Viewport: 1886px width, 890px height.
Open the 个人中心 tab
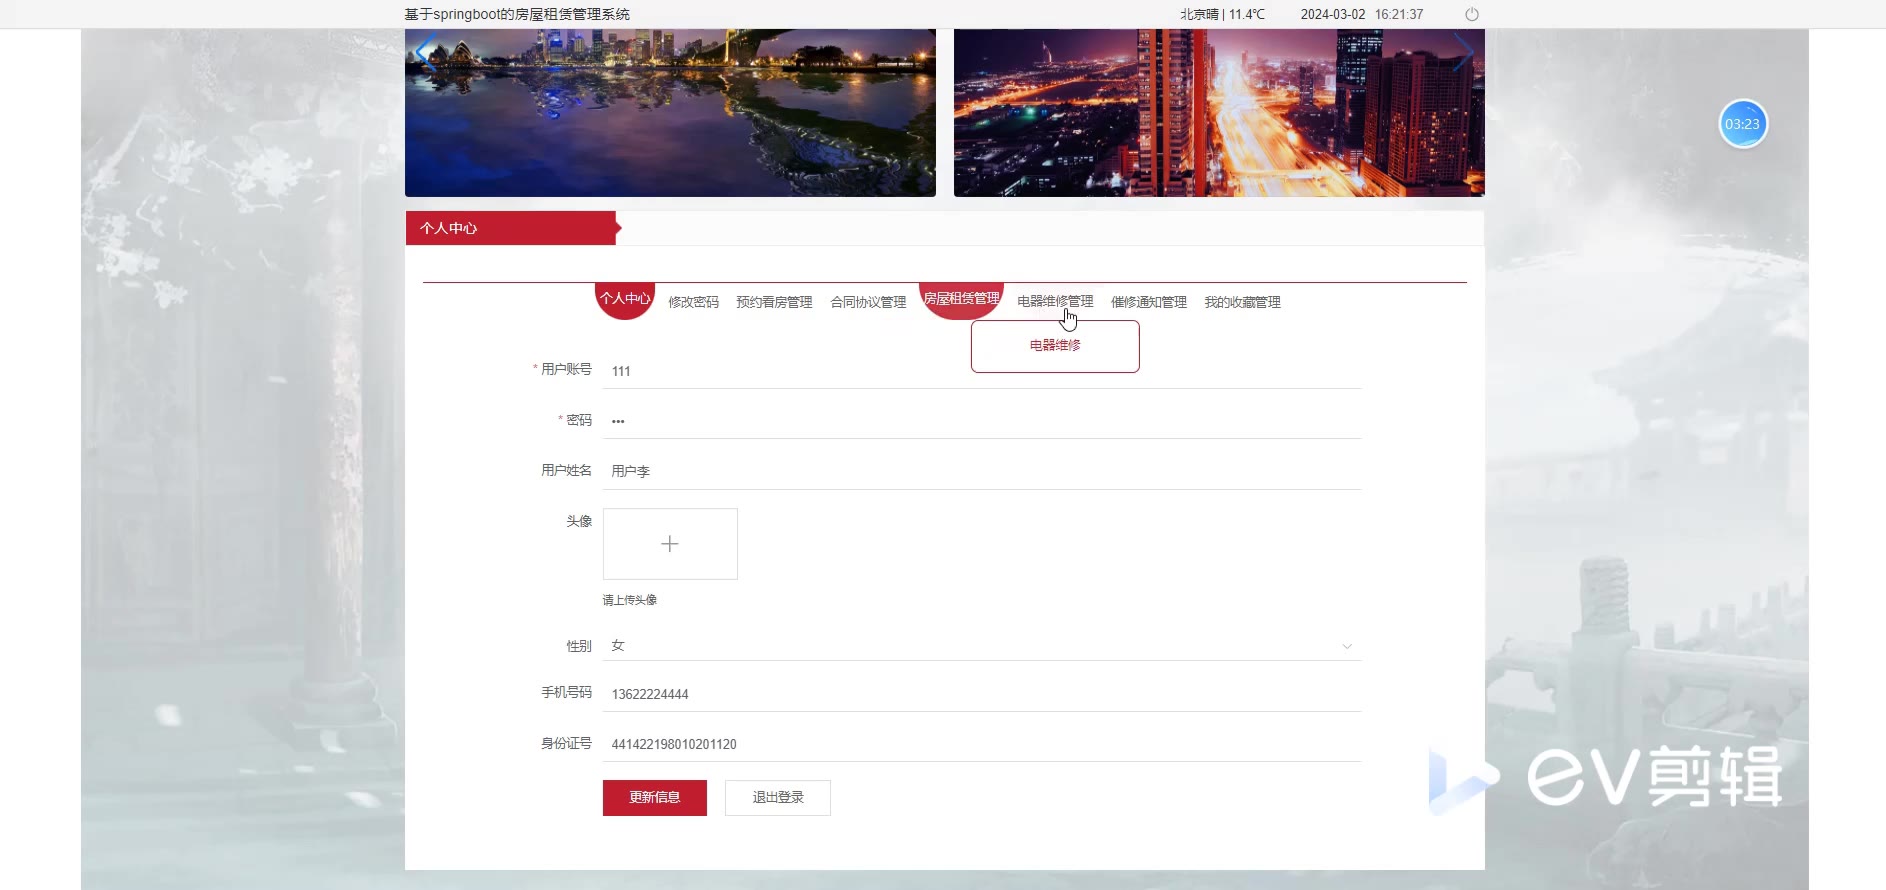tap(625, 298)
